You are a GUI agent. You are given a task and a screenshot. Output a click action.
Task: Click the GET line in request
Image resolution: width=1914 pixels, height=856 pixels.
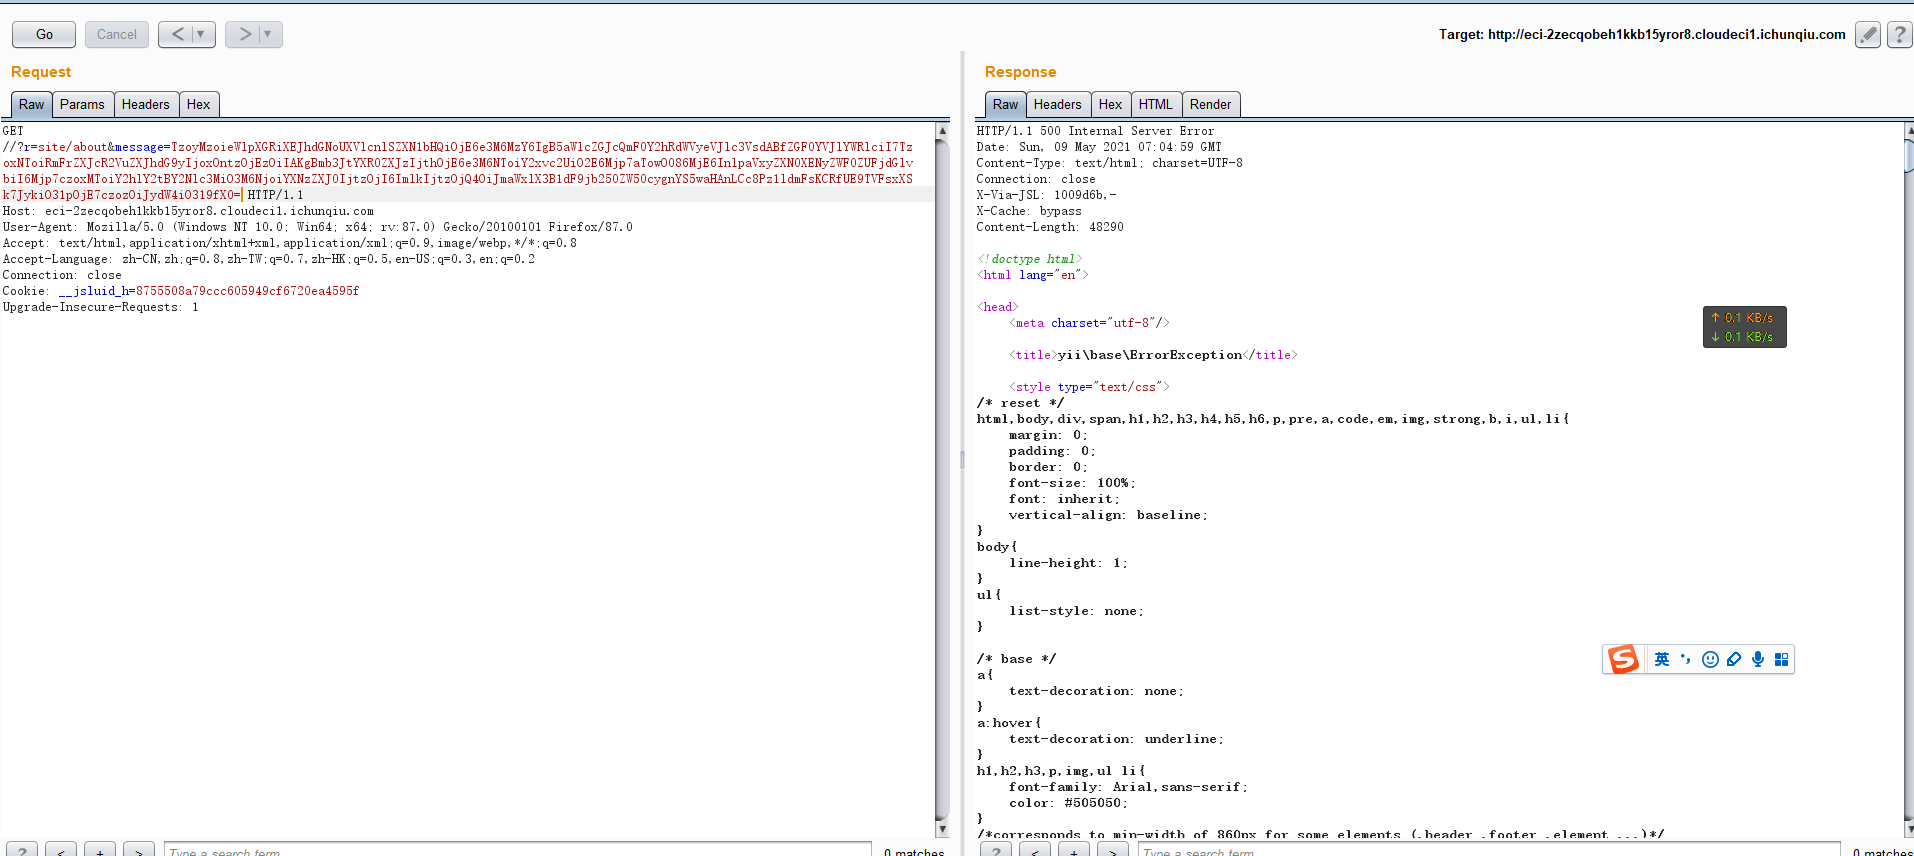13,131
